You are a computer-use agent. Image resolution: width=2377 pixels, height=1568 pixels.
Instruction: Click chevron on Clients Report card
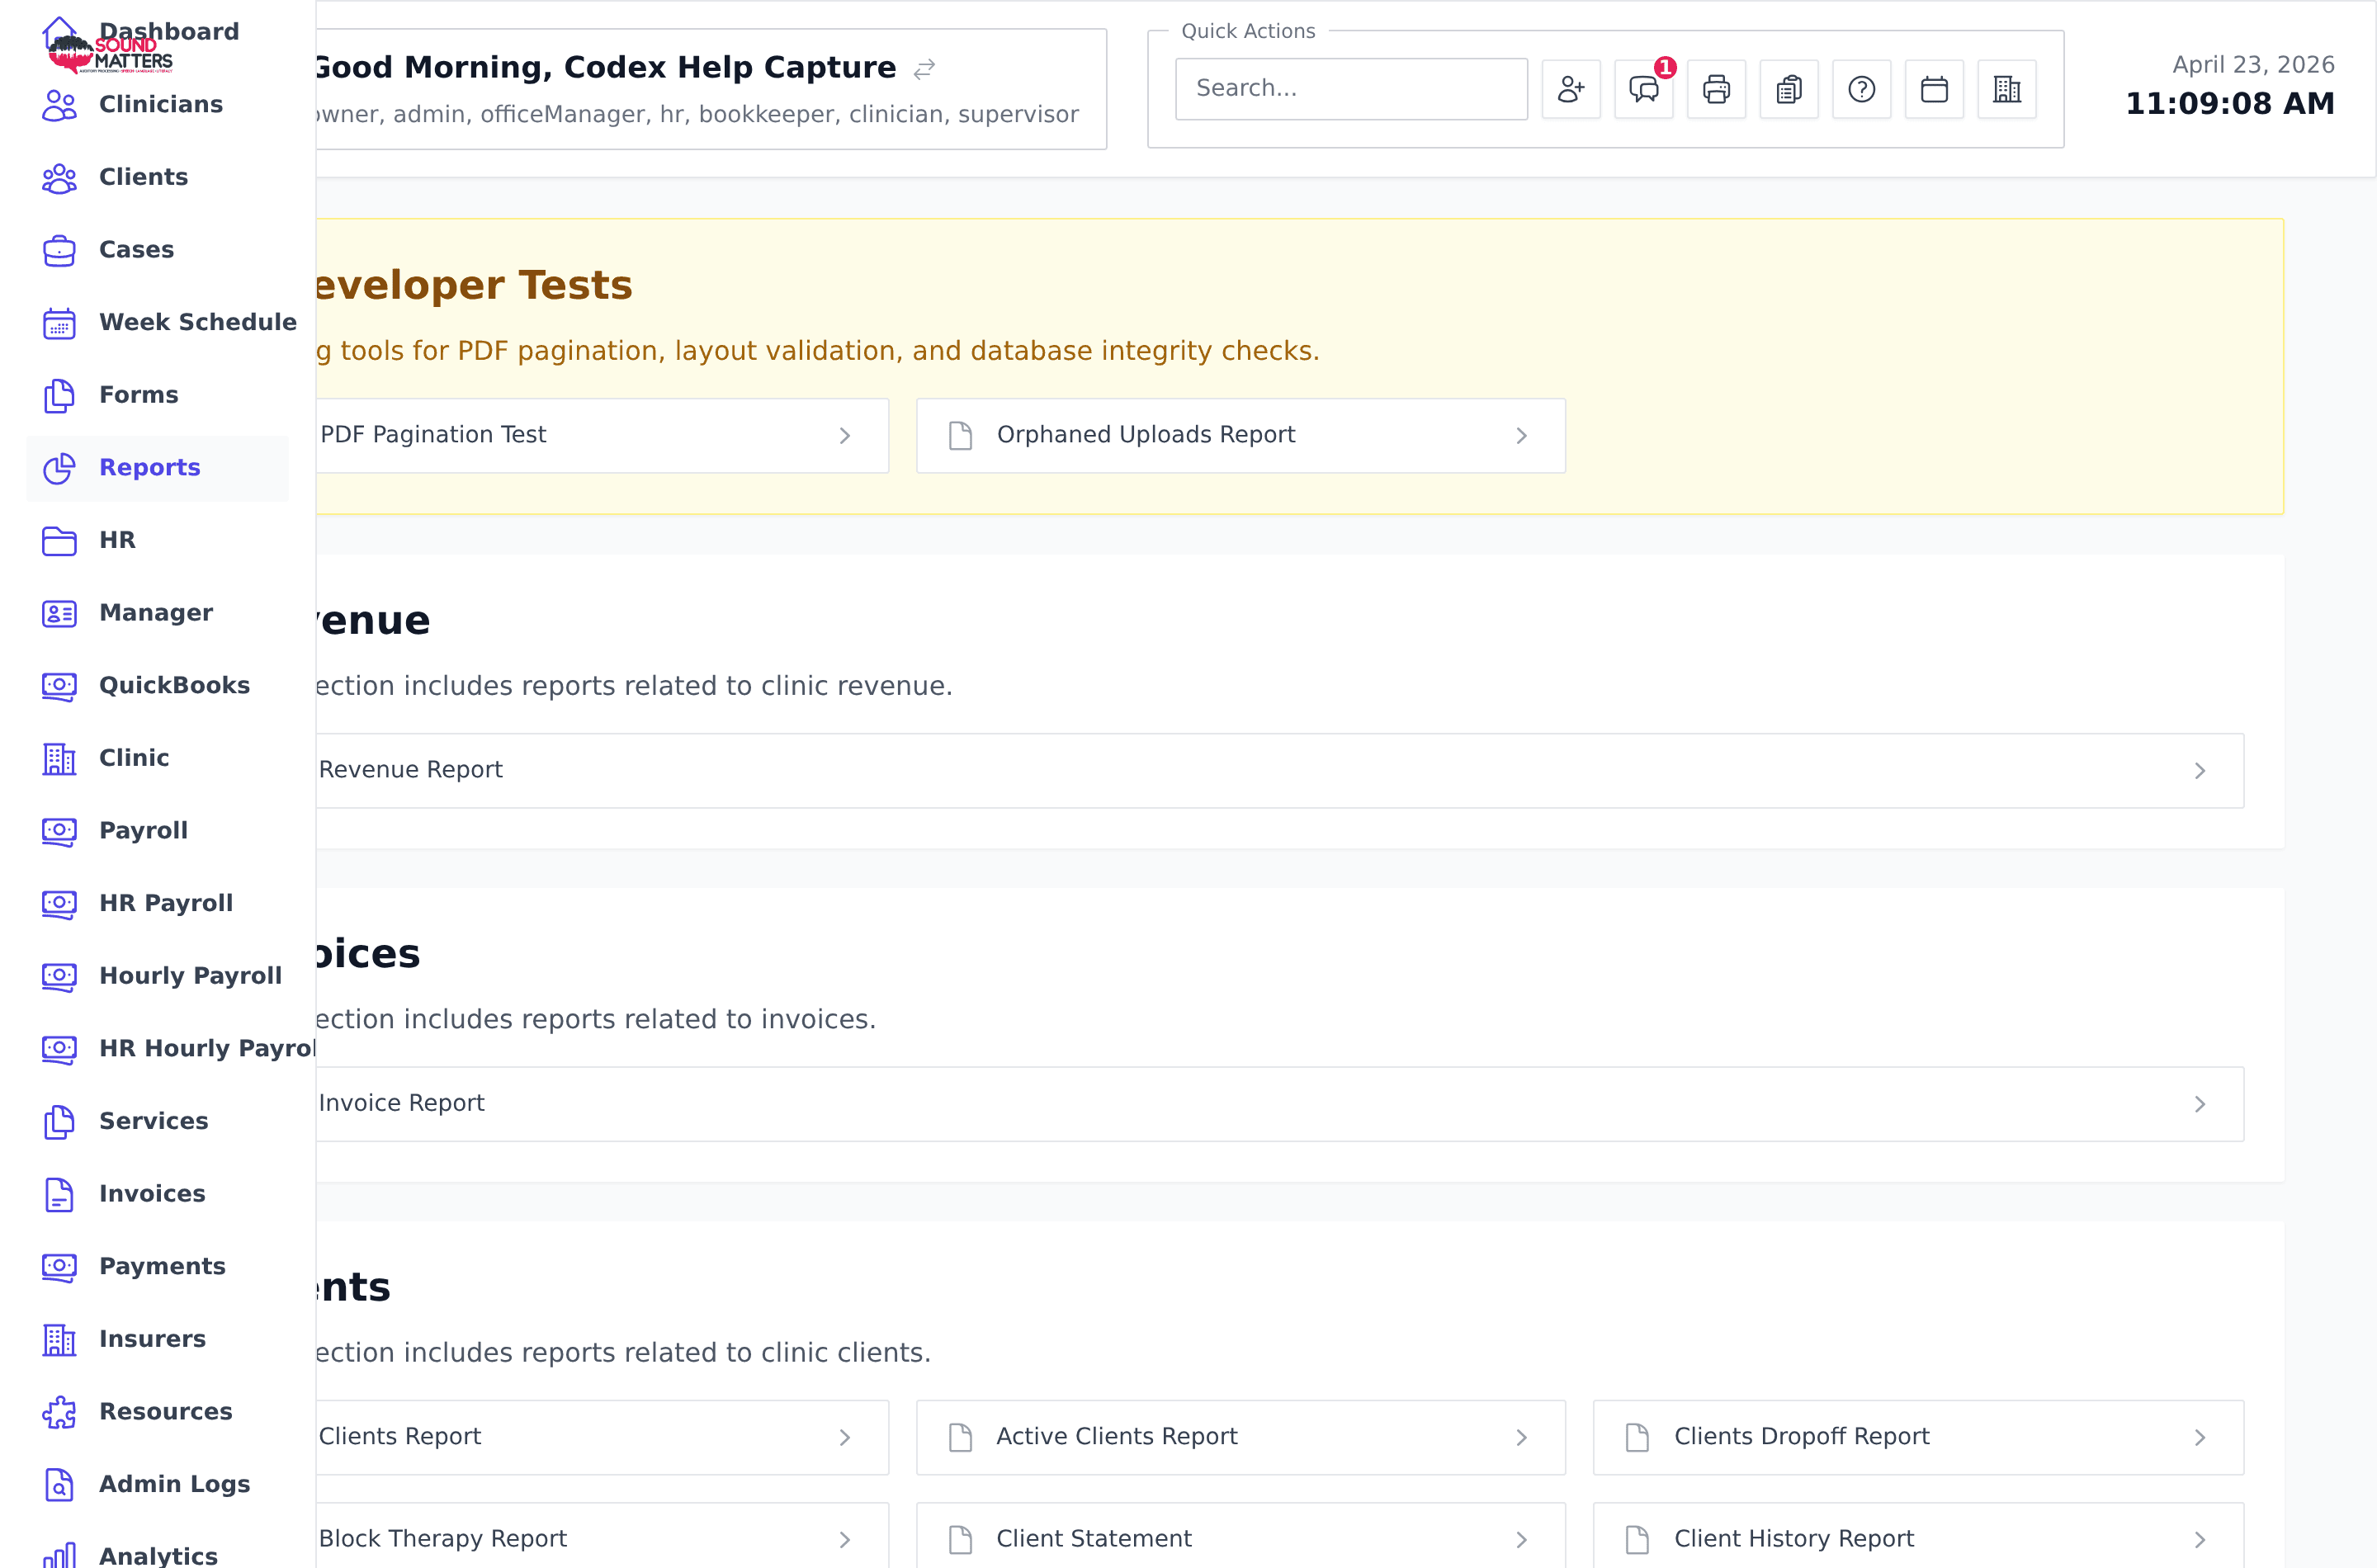coord(845,1438)
